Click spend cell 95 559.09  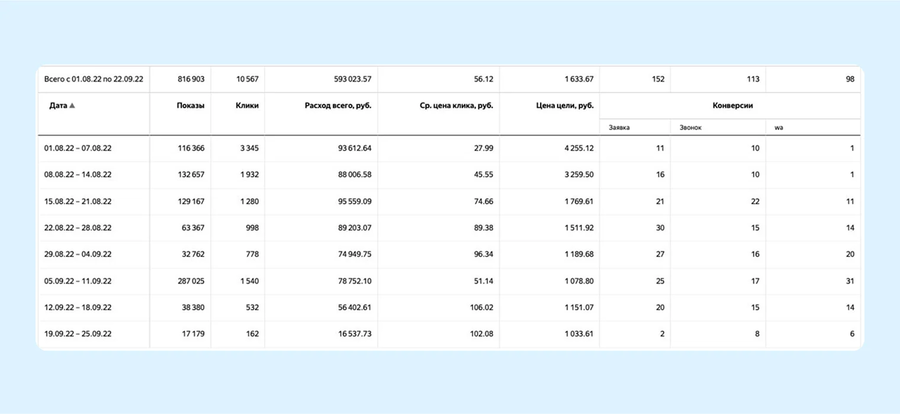tap(354, 202)
